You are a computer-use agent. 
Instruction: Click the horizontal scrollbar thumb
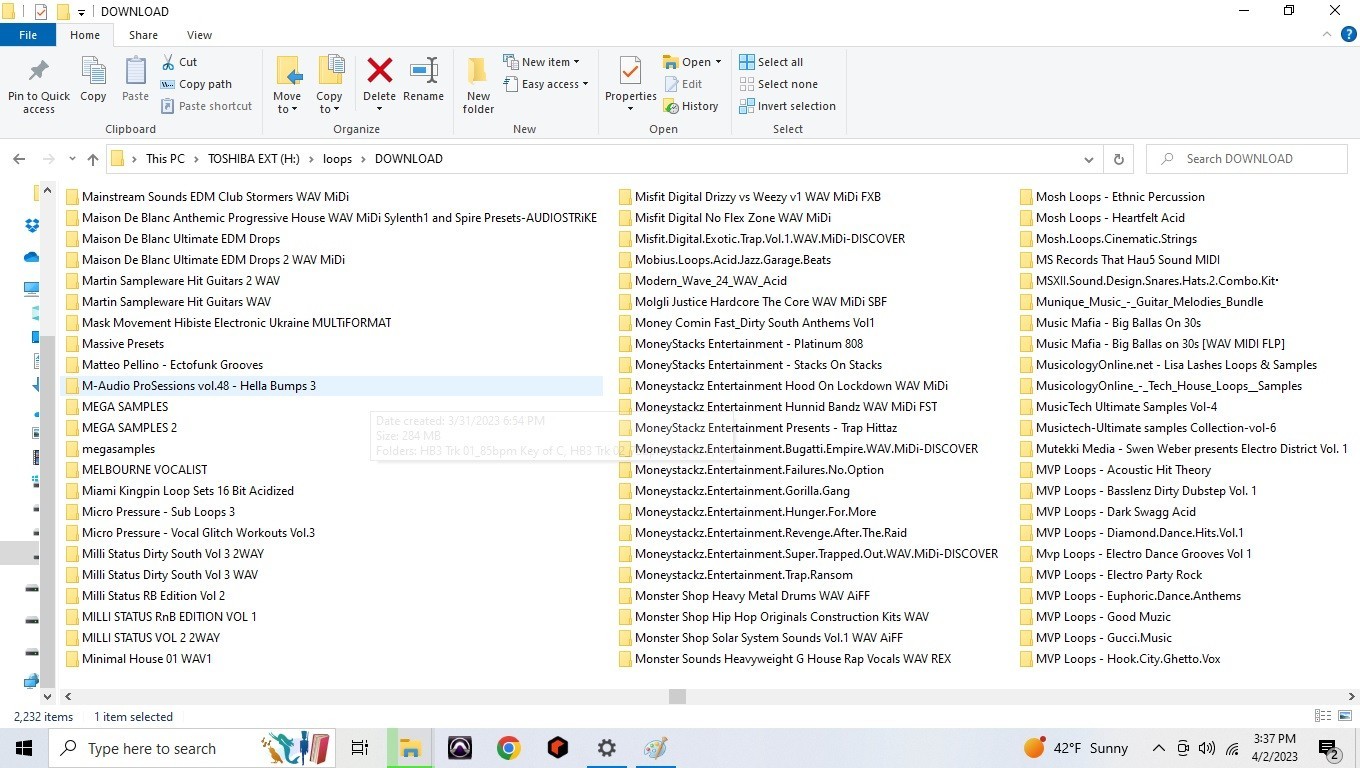coord(677,696)
